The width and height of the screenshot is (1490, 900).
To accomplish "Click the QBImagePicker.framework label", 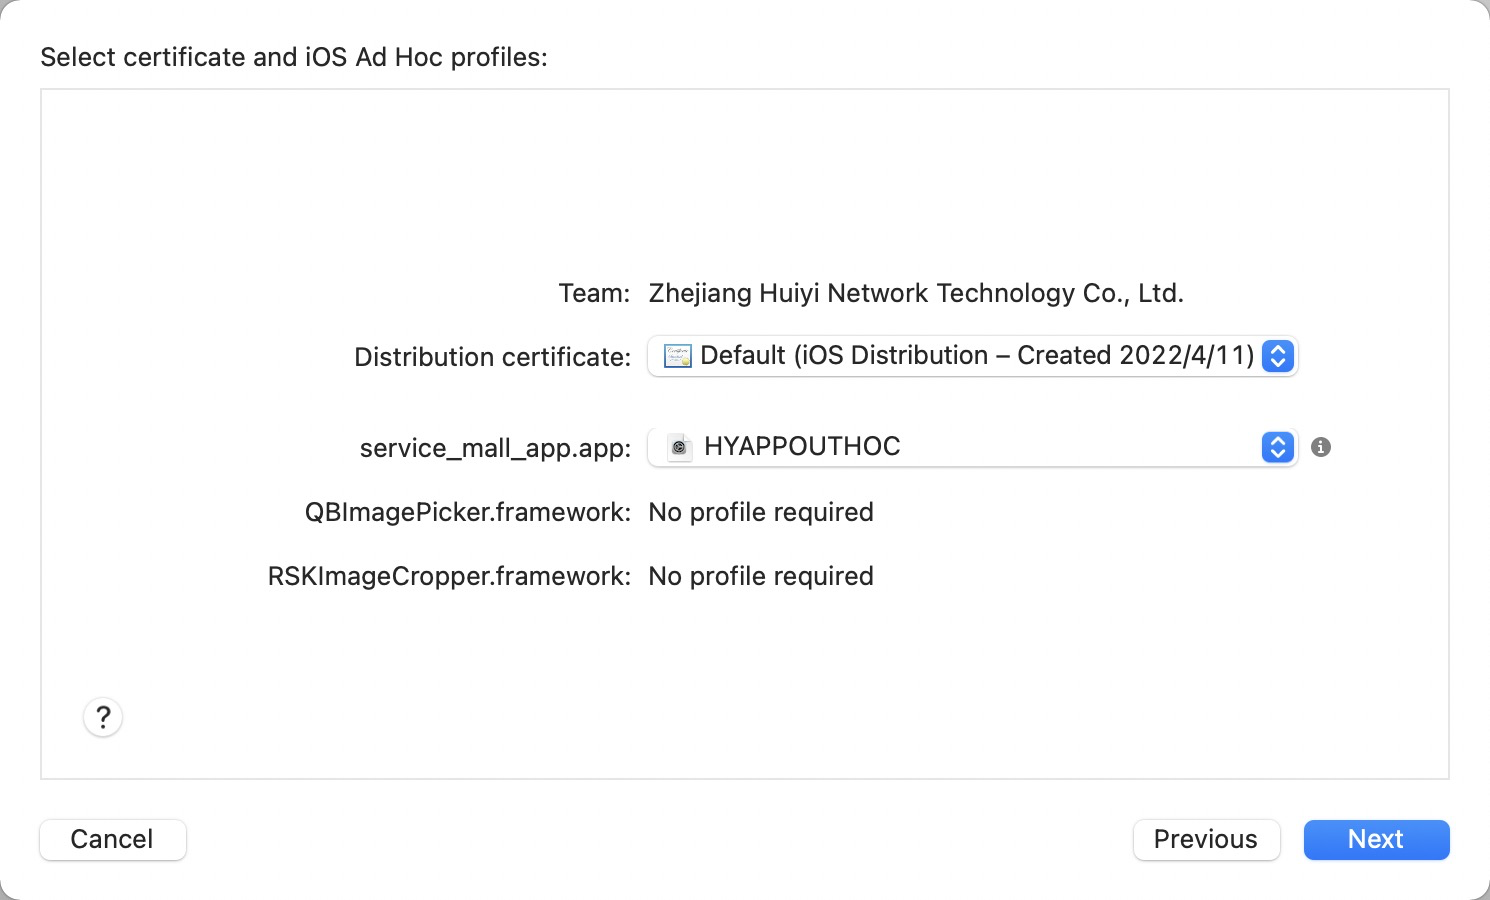I will point(468,512).
